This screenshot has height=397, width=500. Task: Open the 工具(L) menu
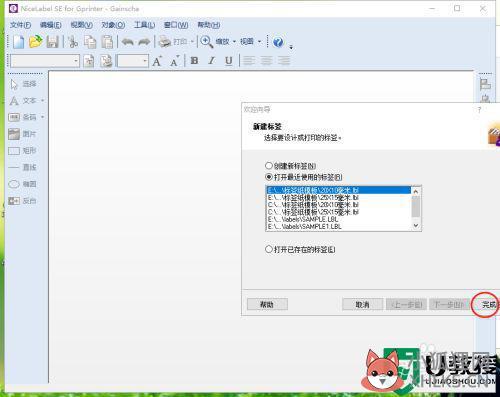pos(144,25)
